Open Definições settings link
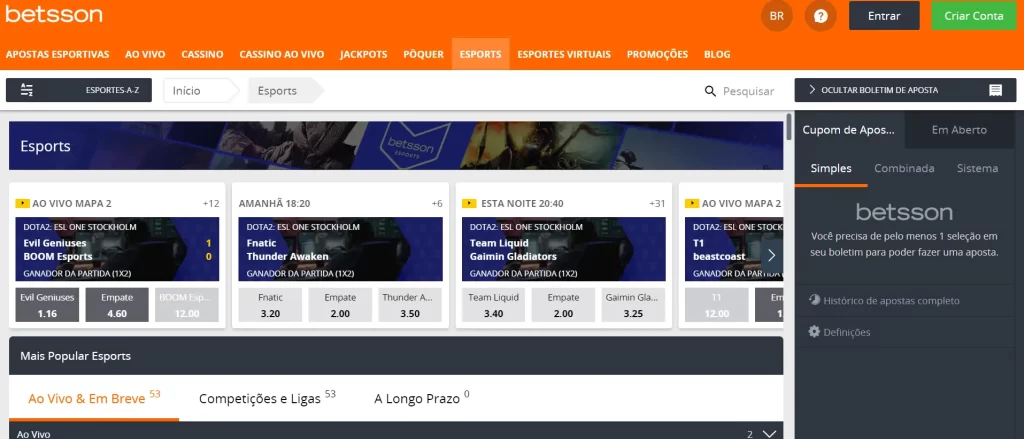The width and height of the screenshot is (1024, 439). click(847, 333)
